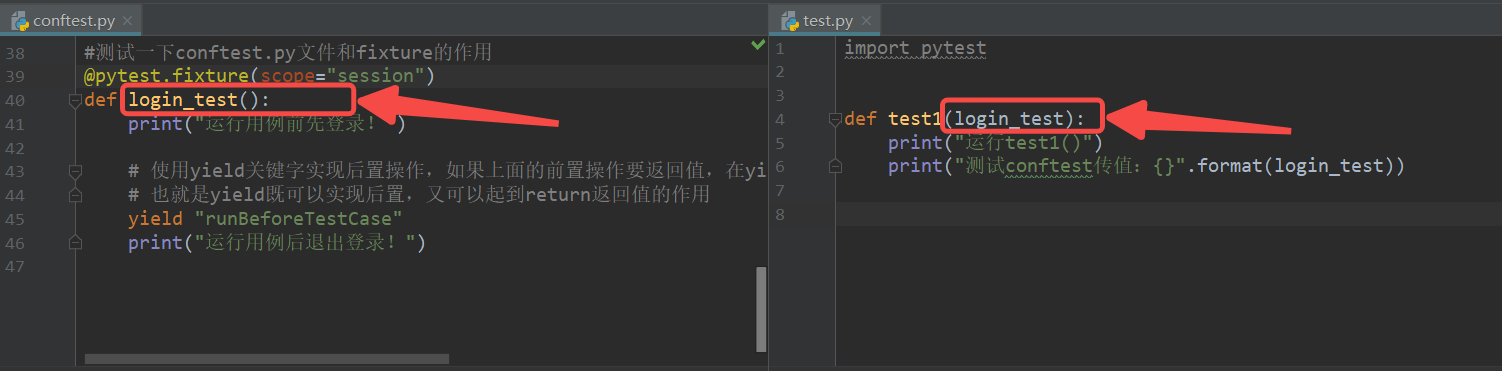Click the horizontal scrollbar under conftest.py

(267, 358)
